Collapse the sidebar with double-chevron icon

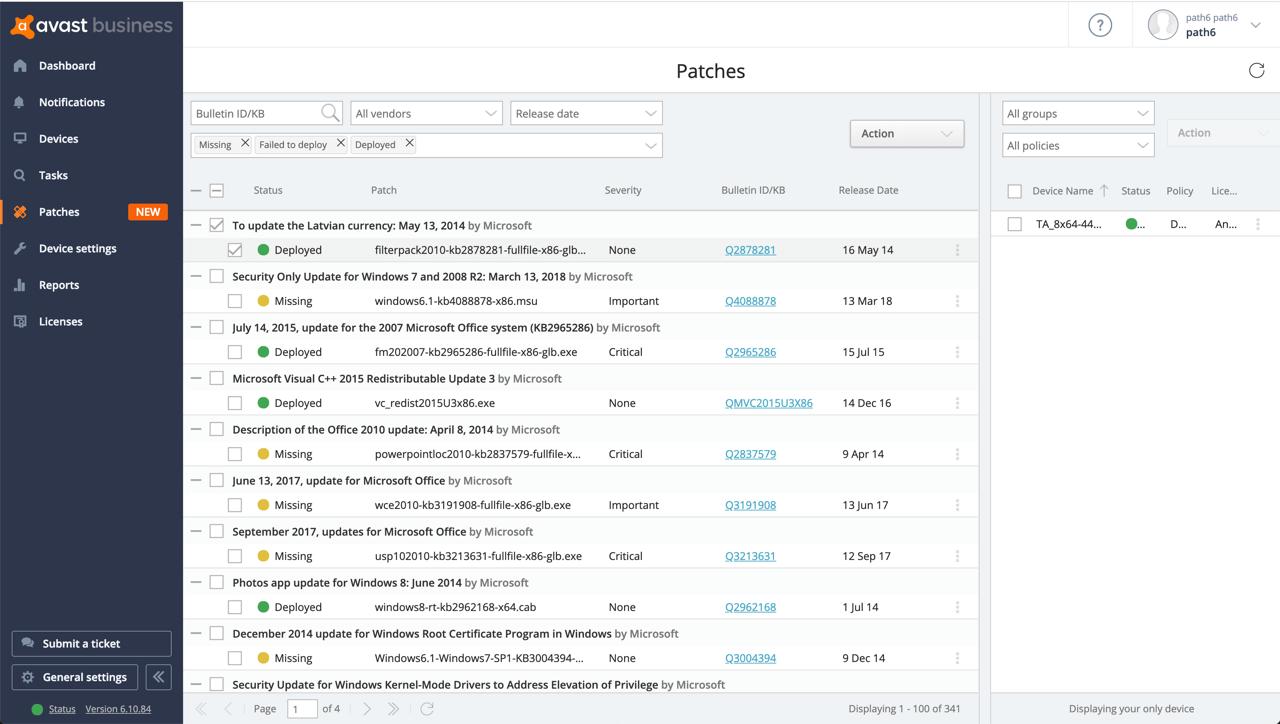click(x=159, y=677)
